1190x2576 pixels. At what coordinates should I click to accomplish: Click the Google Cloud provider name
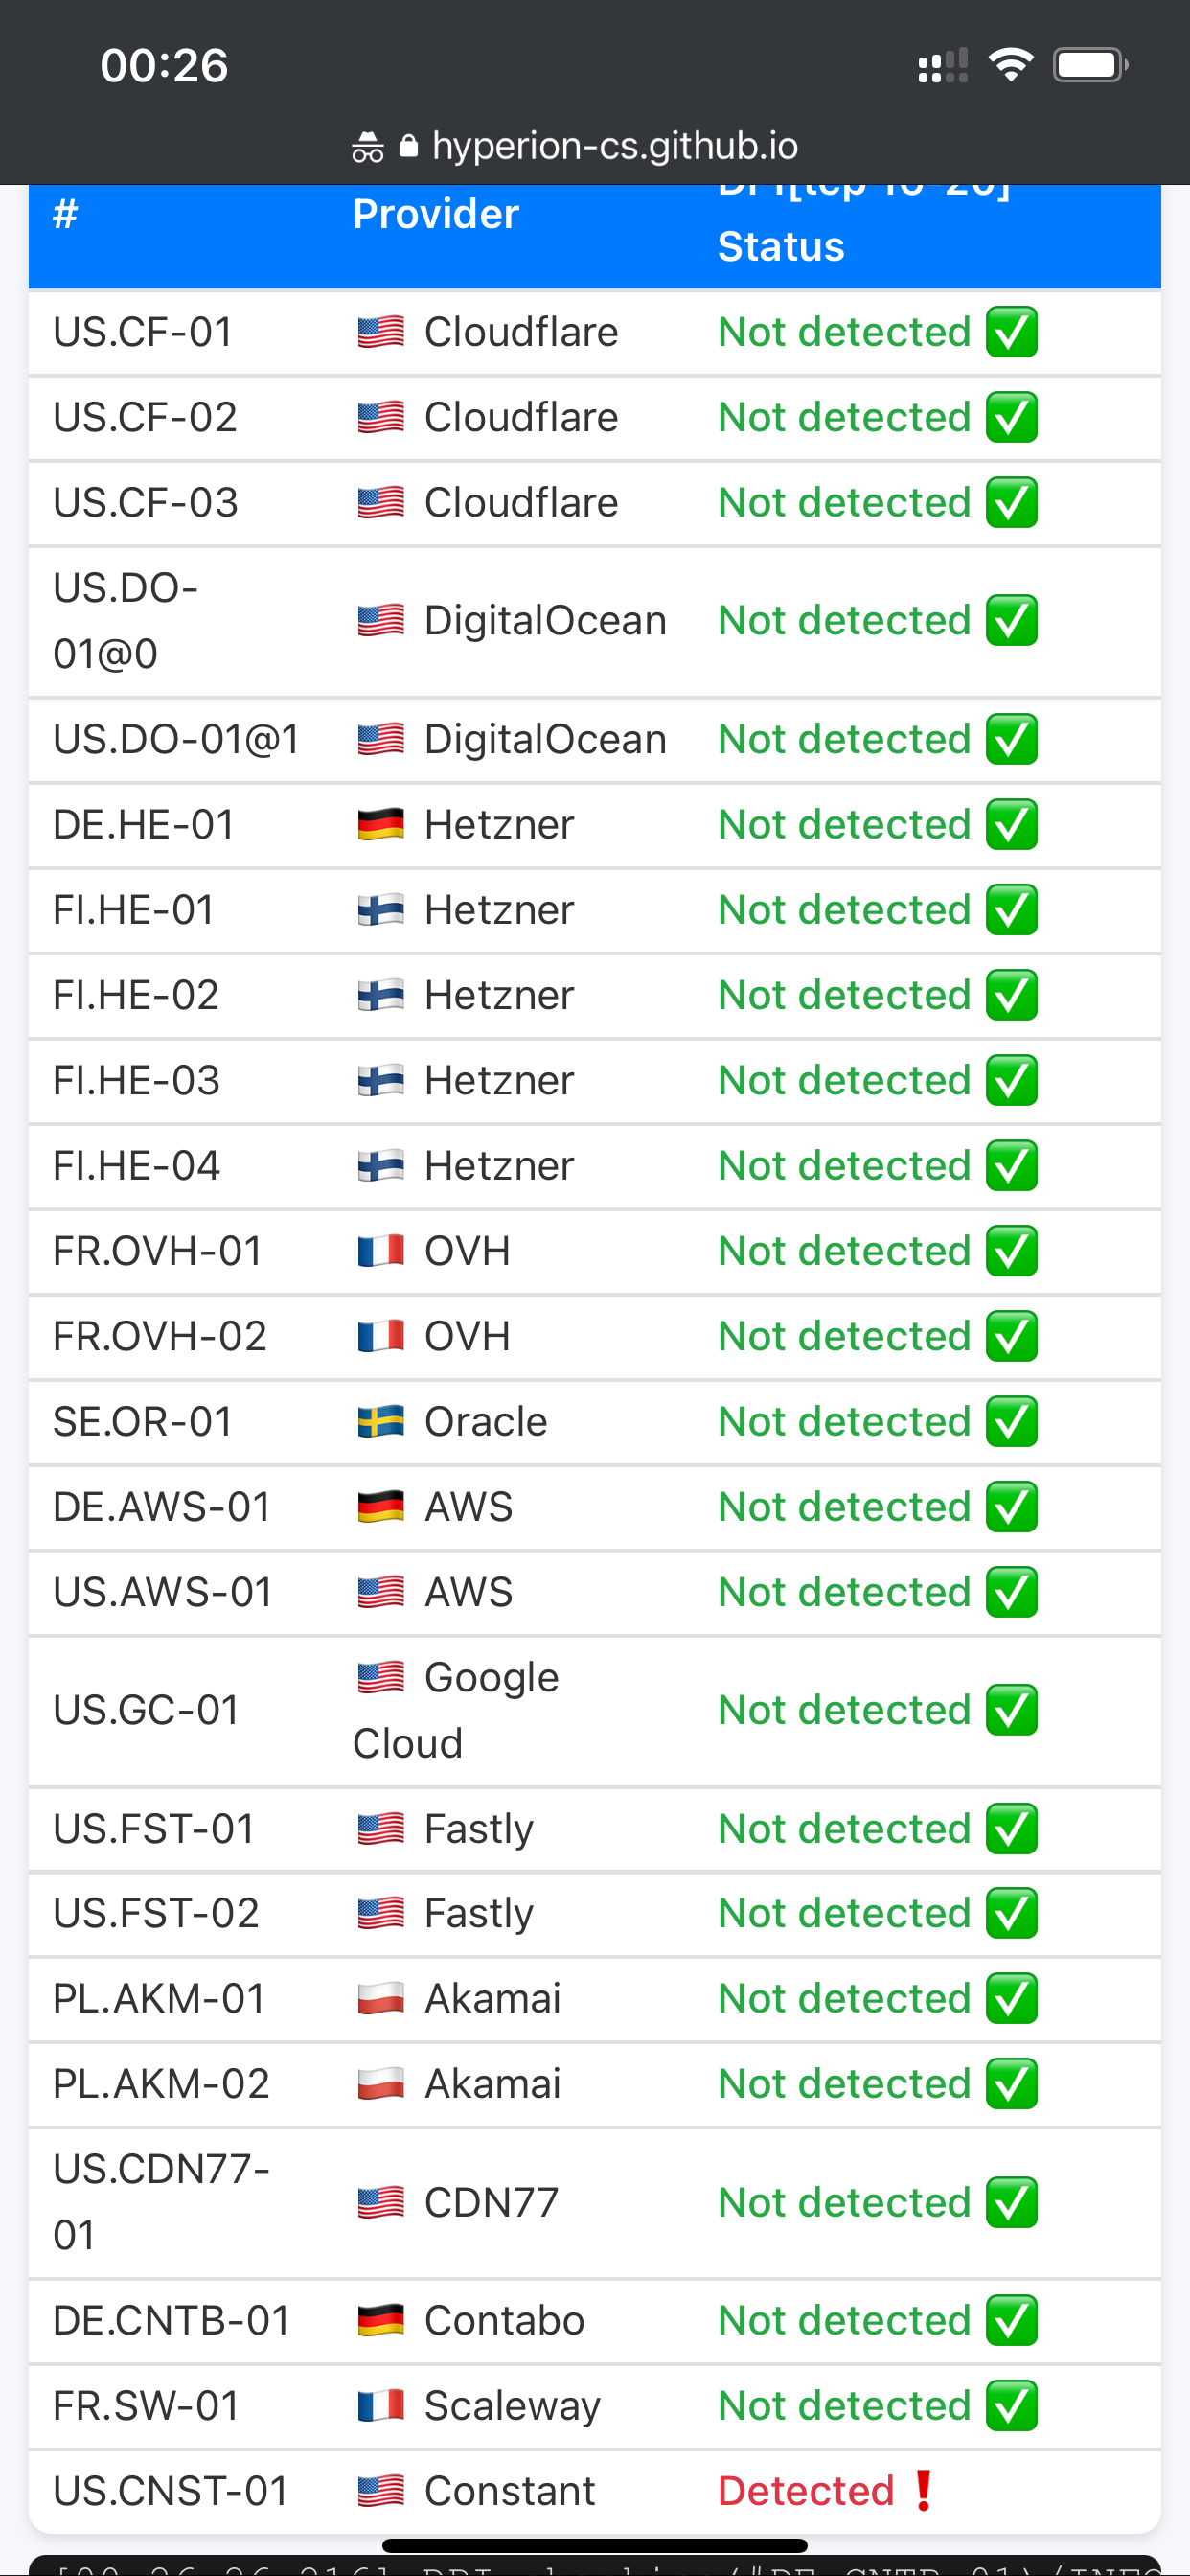click(x=456, y=1711)
